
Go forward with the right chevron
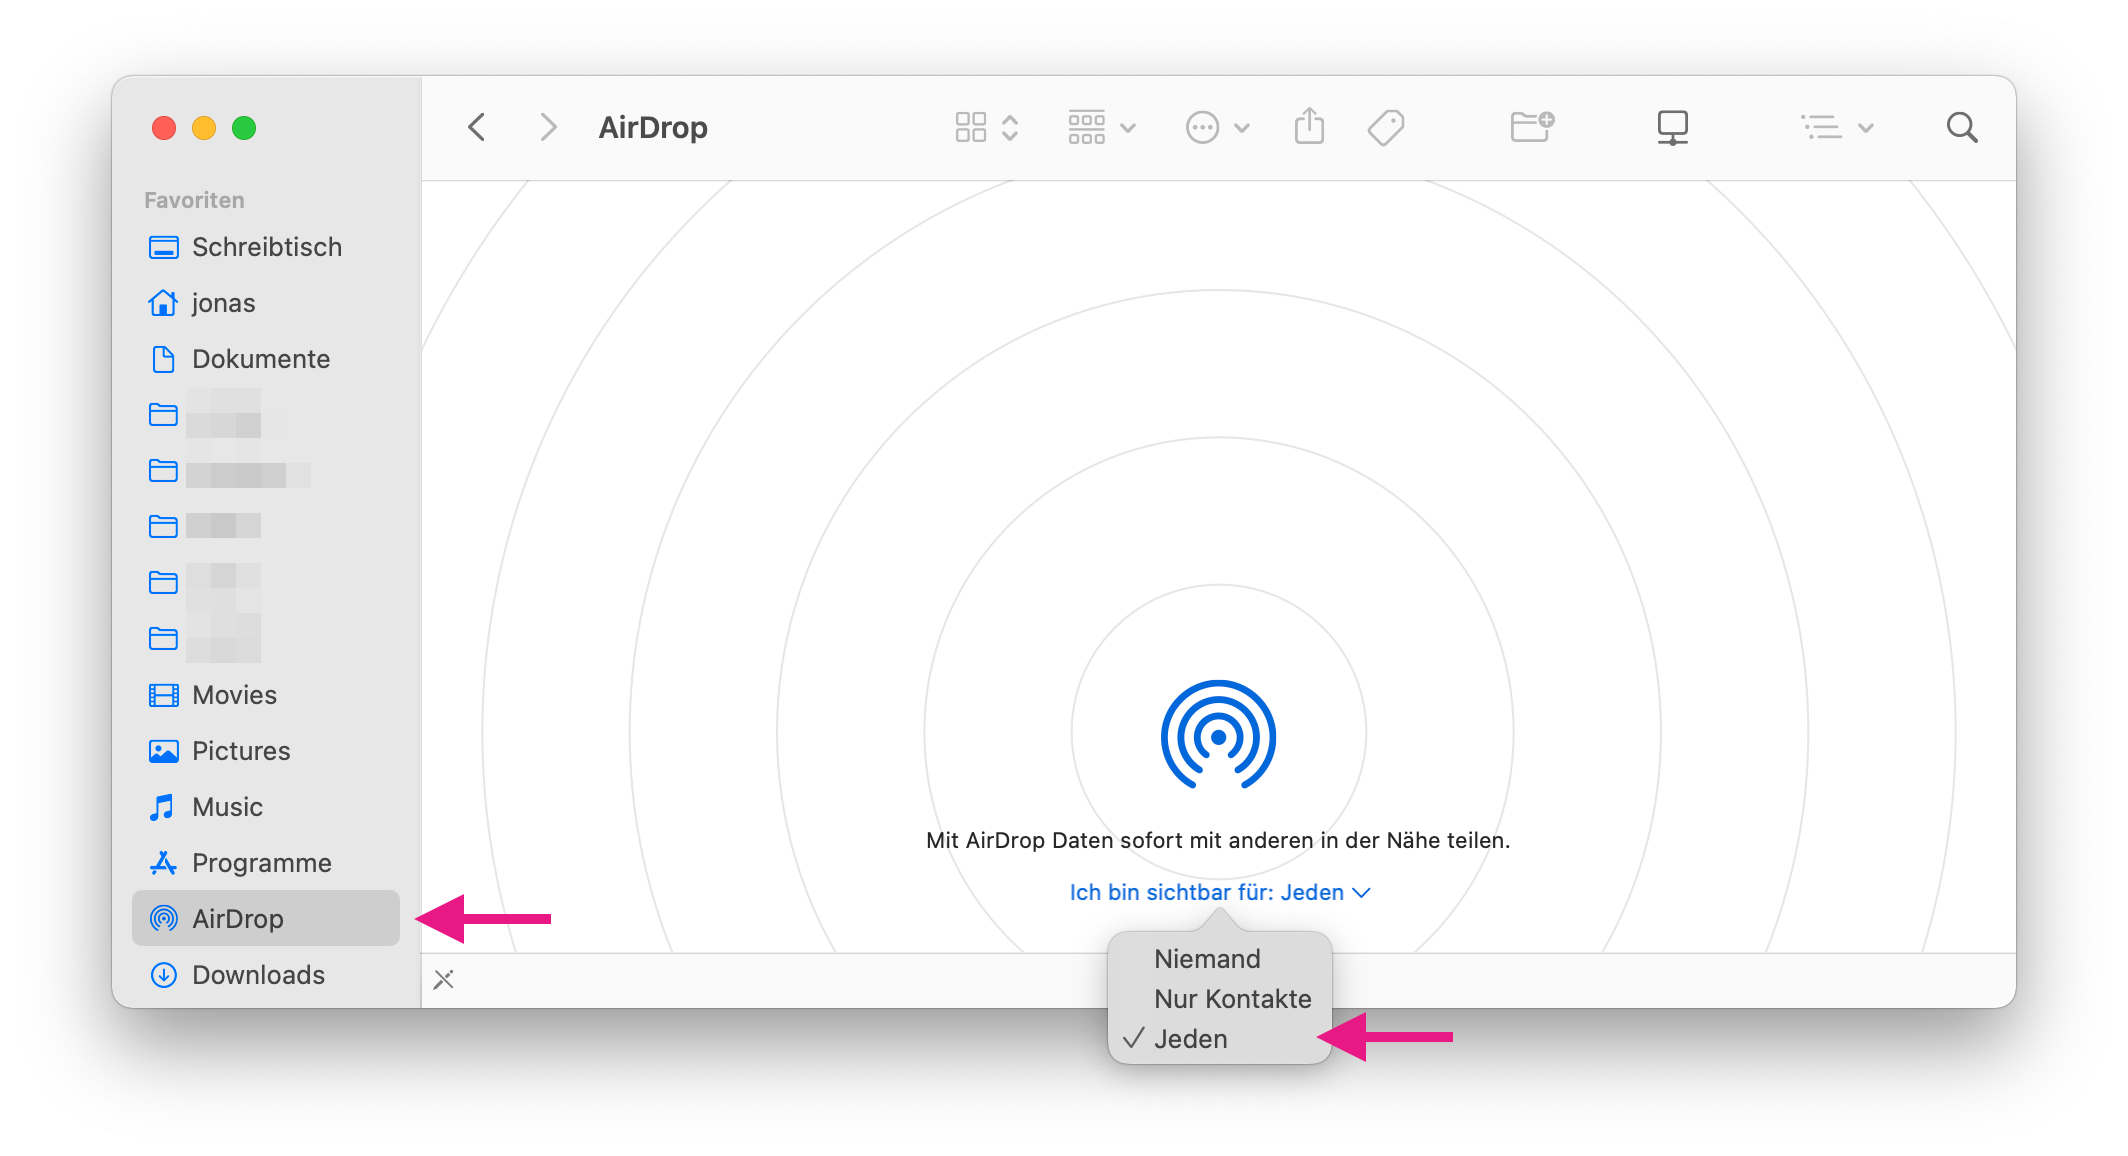pos(547,127)
